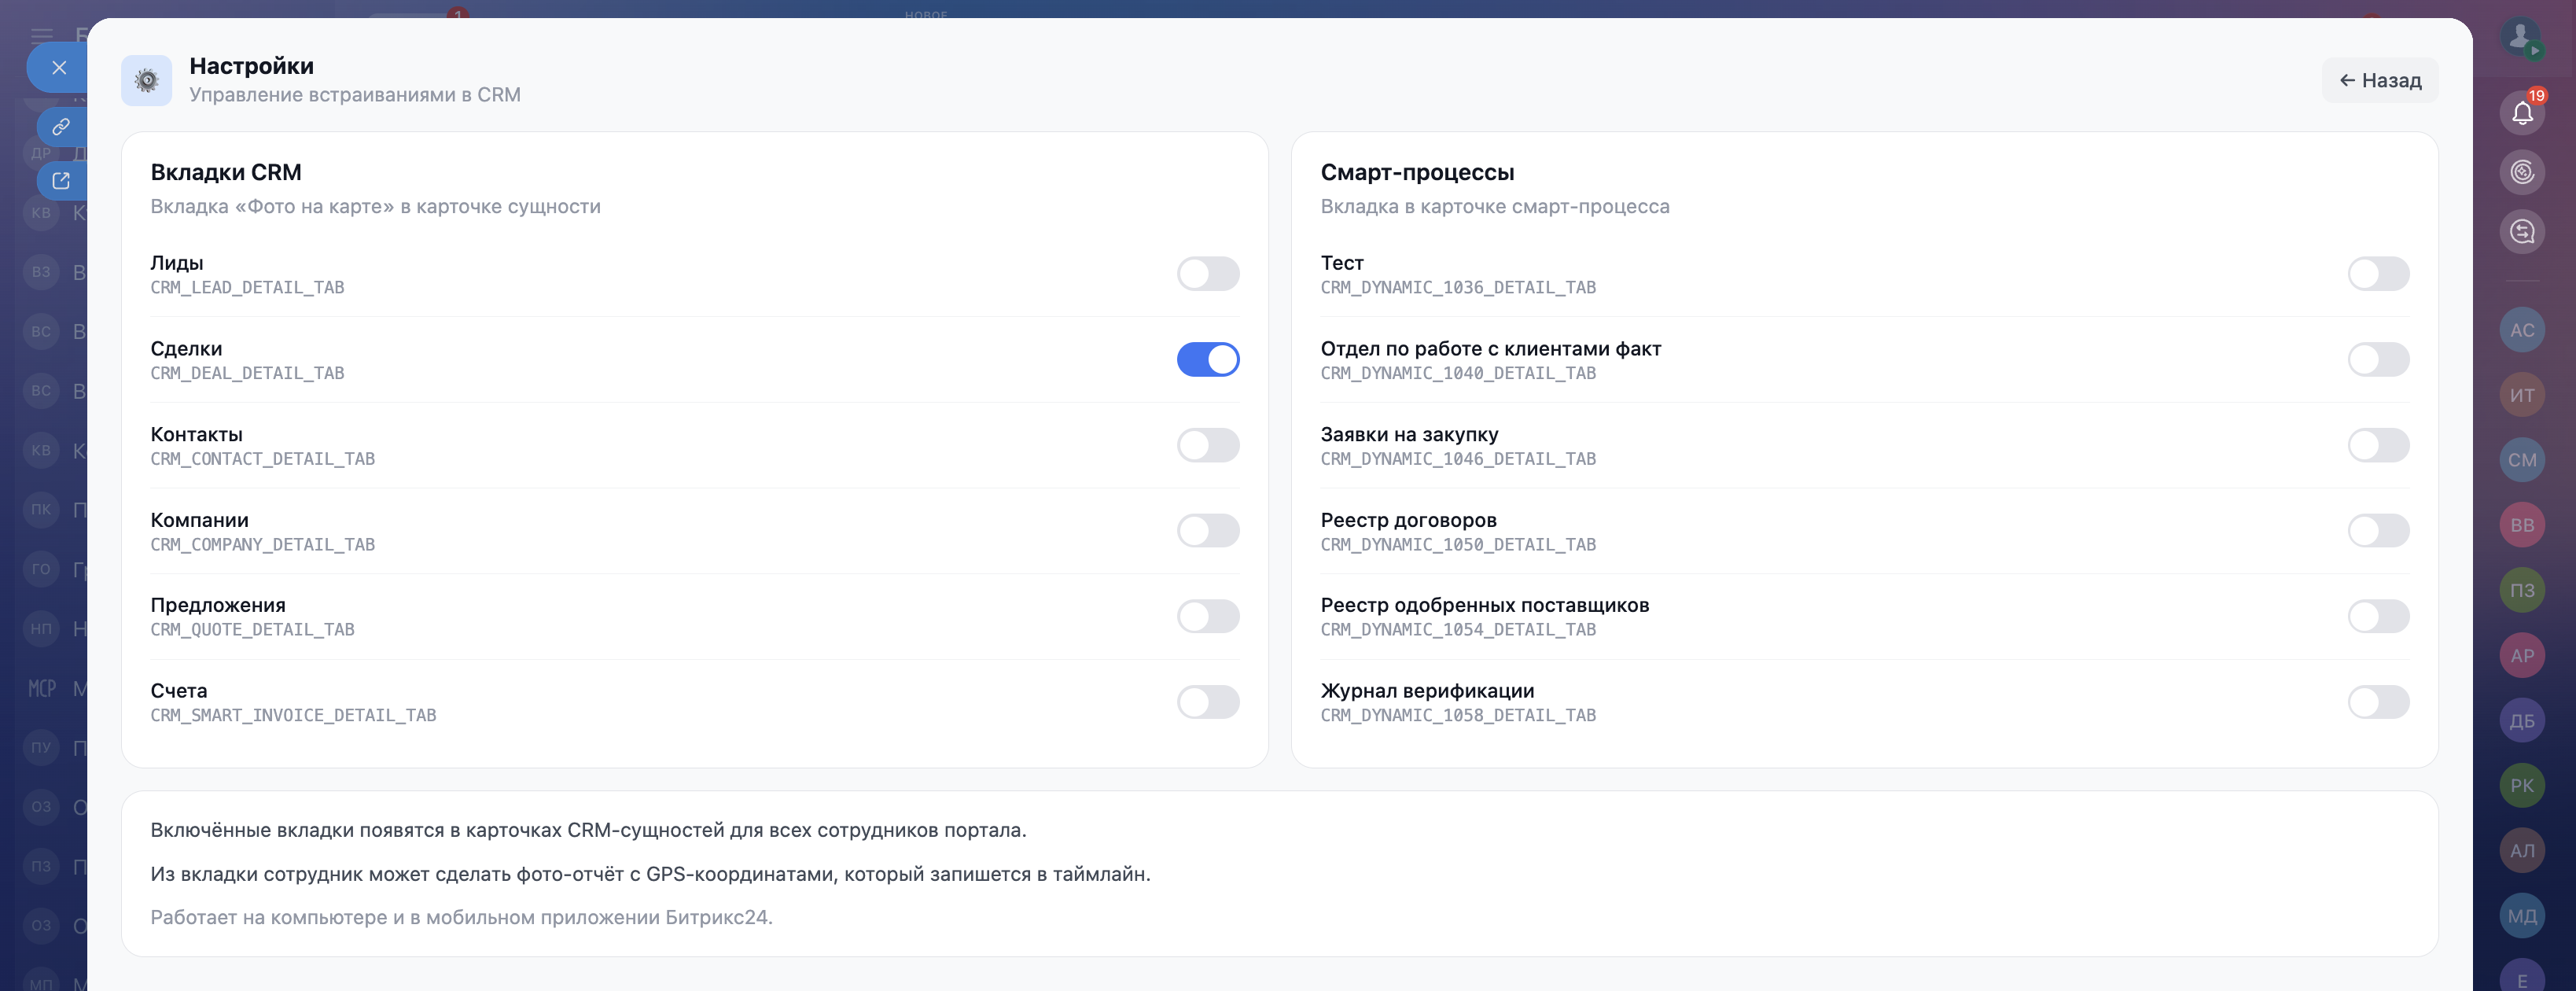Click the АС user avatar in sidebar
This screenshot has height=991, width=2576.
(x=2522, y=331)
